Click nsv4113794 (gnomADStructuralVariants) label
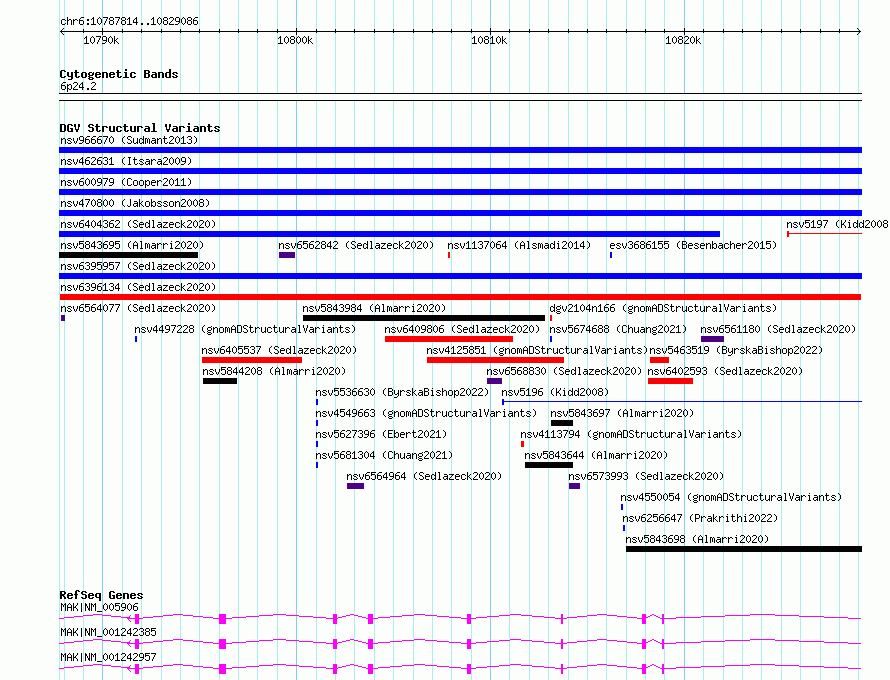The width and height of the screenshot is (890, 680). [x=631, y=434]
